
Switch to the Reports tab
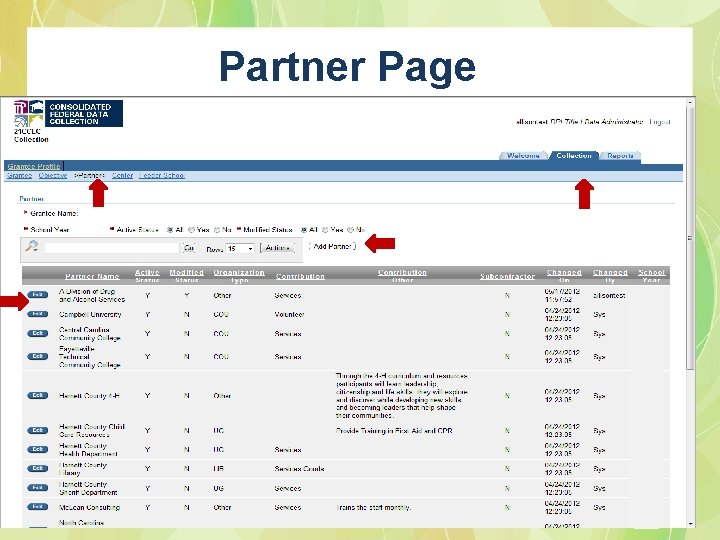pos(620,156)
